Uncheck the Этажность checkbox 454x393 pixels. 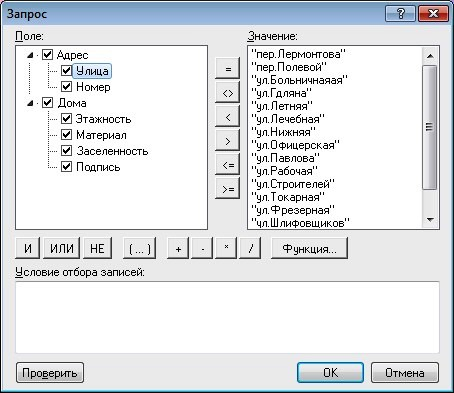click(66, 119)
